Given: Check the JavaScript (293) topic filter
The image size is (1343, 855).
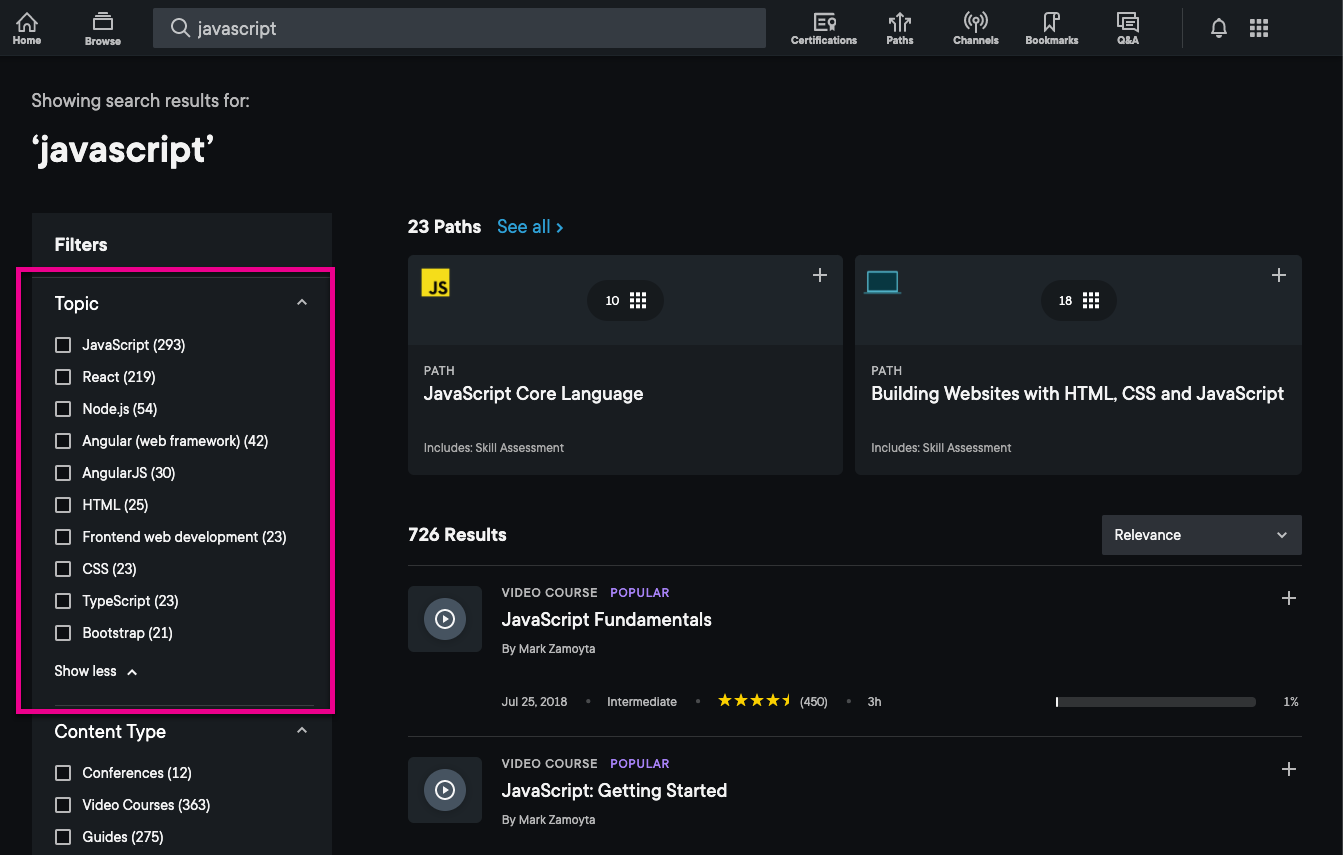Looking at the screenshot, I should 63,345.
